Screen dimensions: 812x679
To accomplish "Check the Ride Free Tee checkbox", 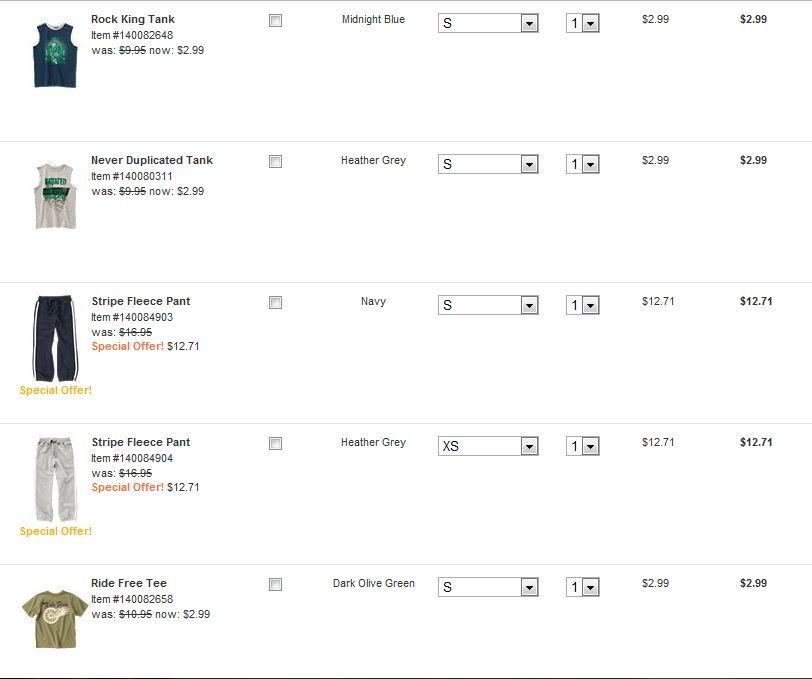I will click(276, 585).
